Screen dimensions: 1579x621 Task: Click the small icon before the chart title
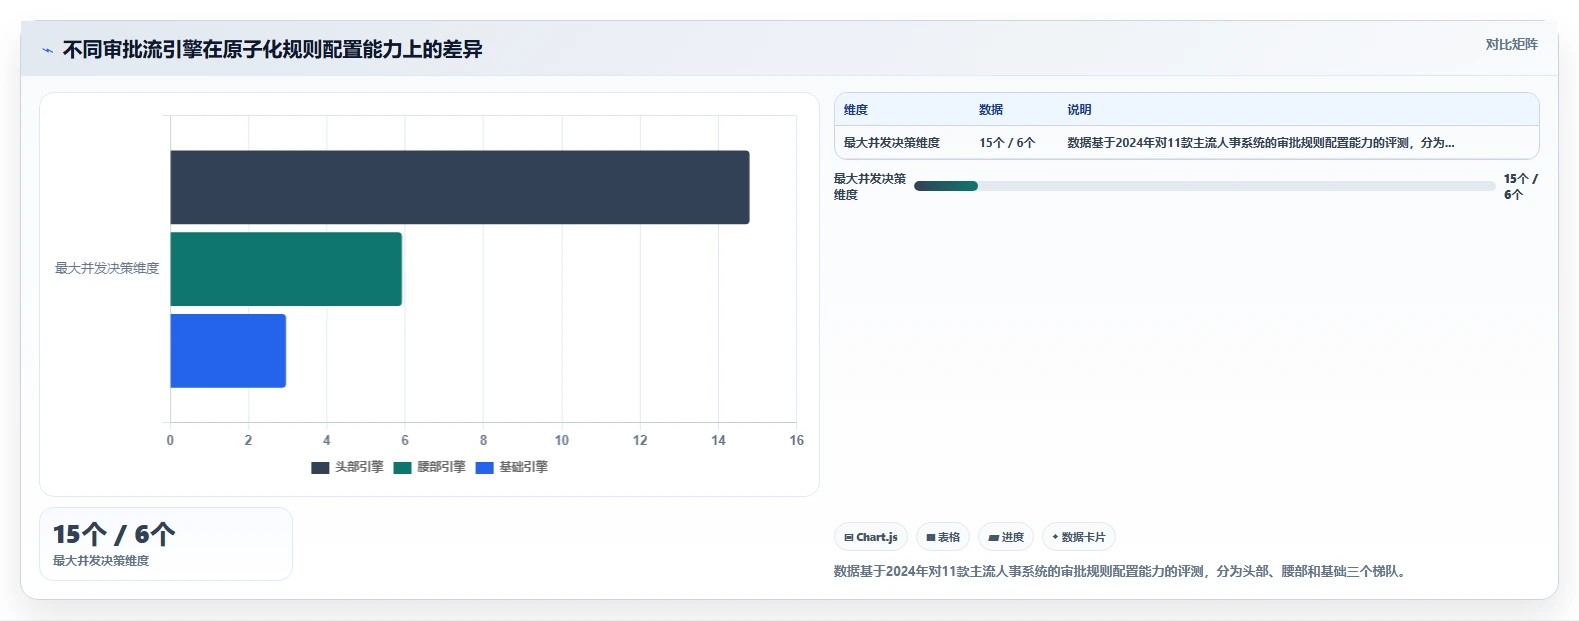pos(47,50)
